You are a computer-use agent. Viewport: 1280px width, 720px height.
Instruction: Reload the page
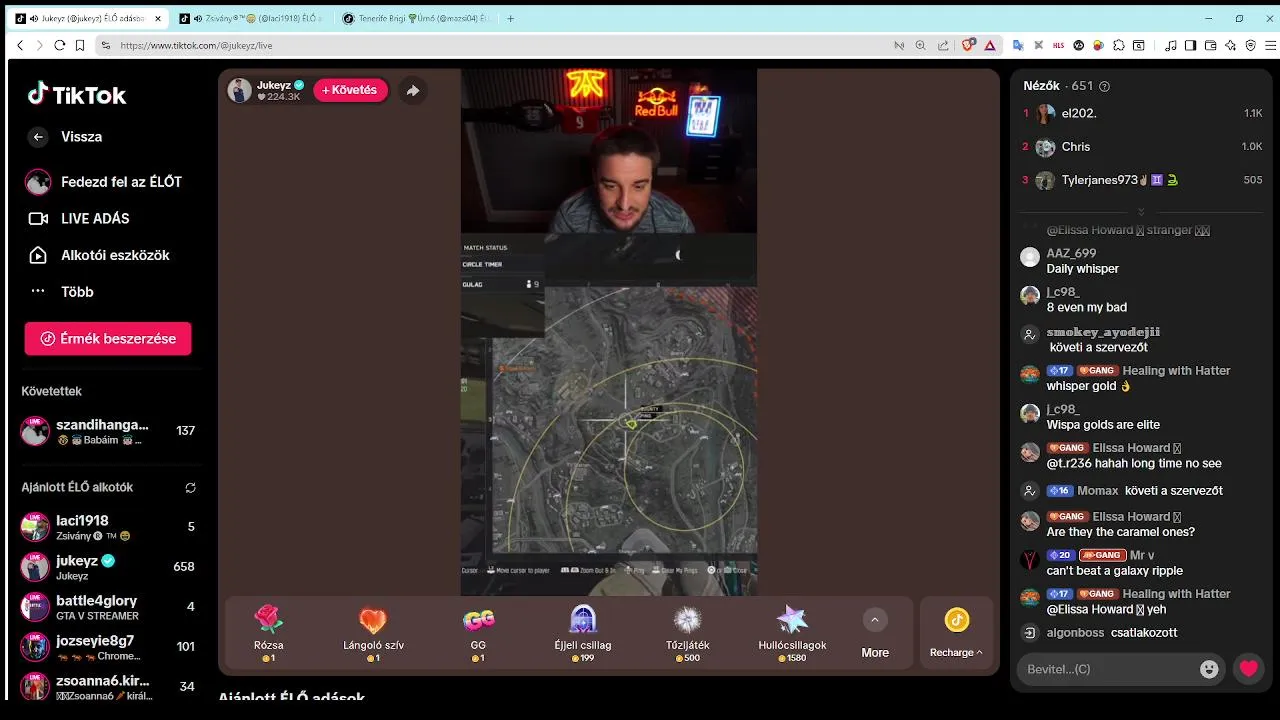pos(60,45)
